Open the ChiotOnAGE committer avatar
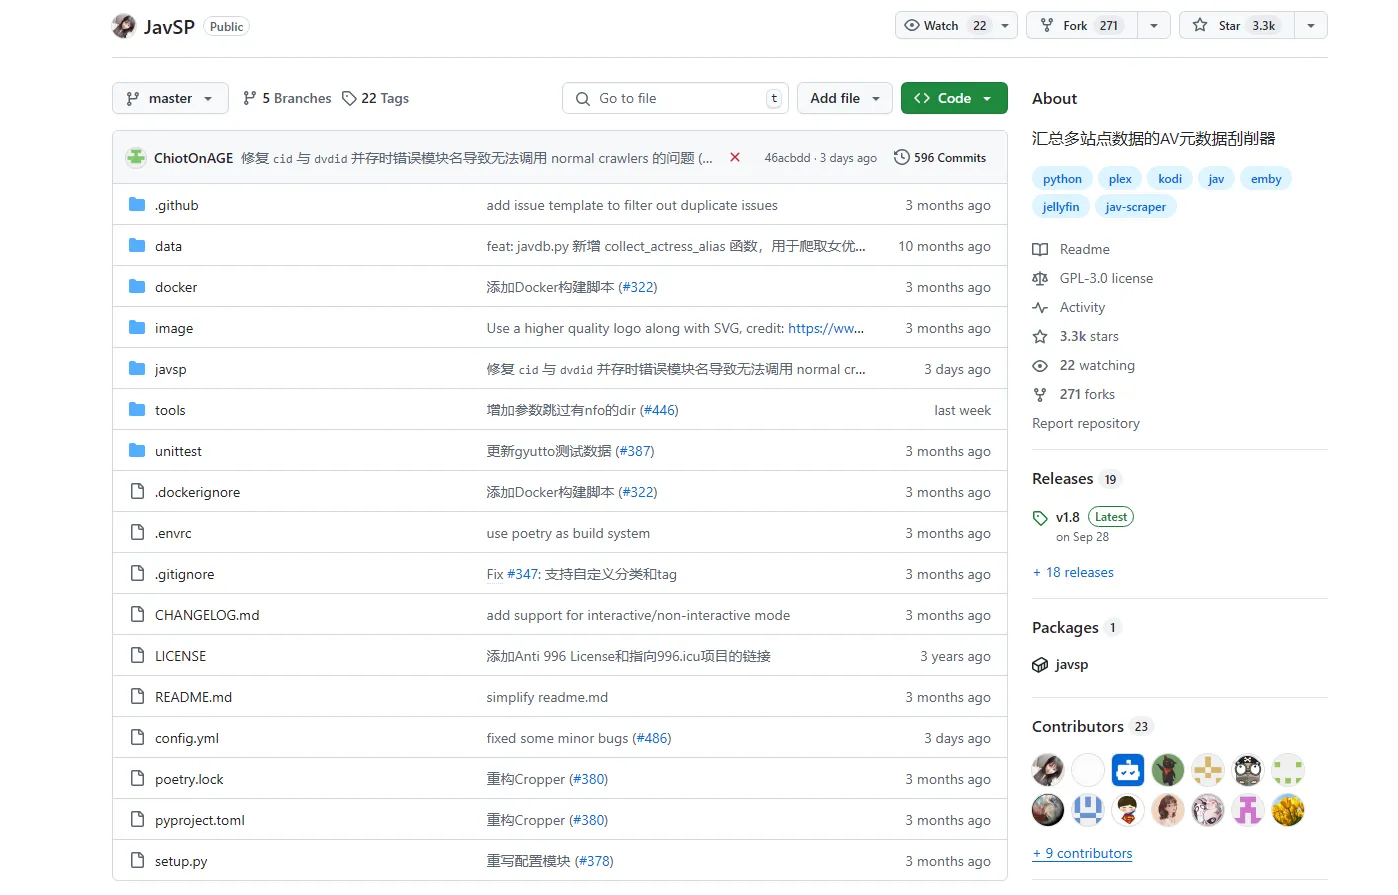 tap(136, 158)
